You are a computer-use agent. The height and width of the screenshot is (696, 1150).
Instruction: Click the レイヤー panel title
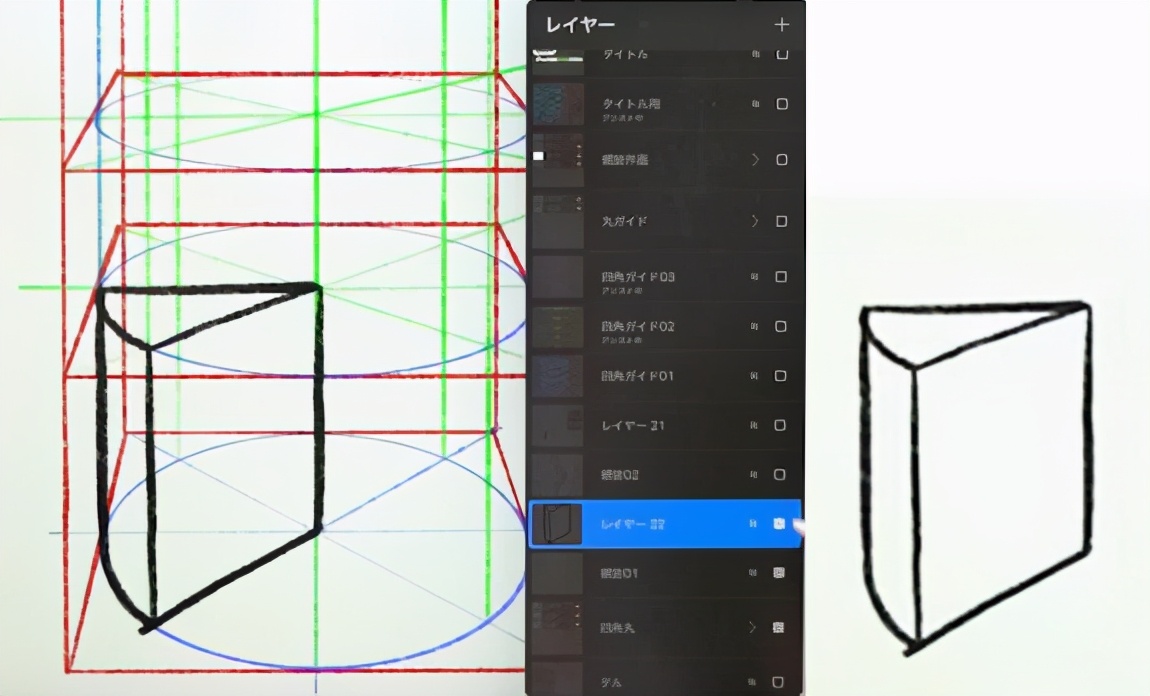coord(581,25)
